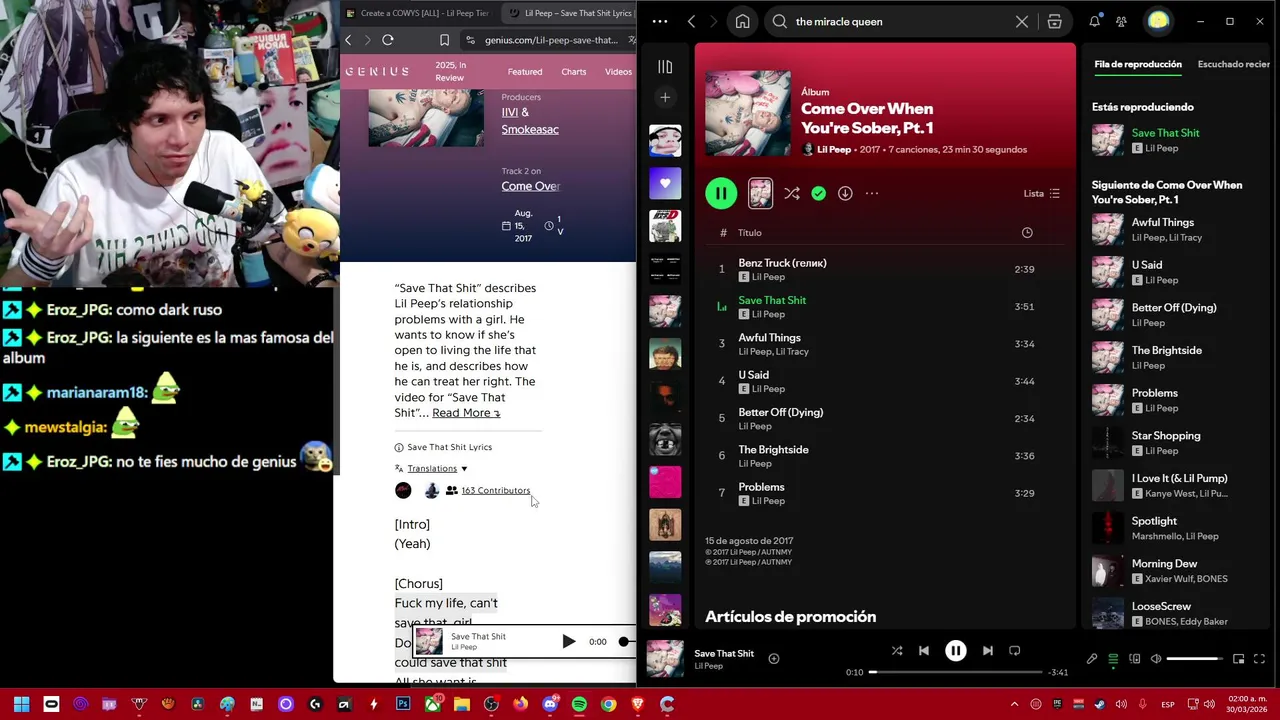Open Liked Songs purple heart playlist
This screenshot has height=720, width=1280.
(665, 183)
